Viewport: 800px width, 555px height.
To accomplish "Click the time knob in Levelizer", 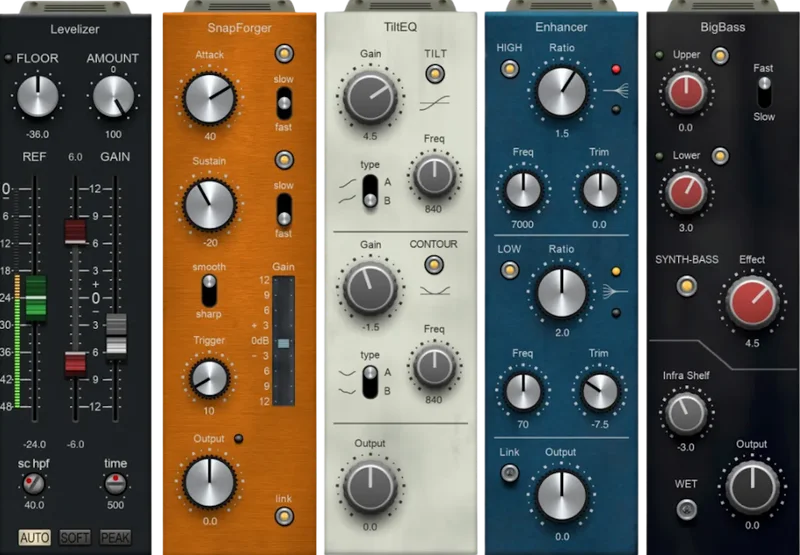I will (x=115, y=484).
